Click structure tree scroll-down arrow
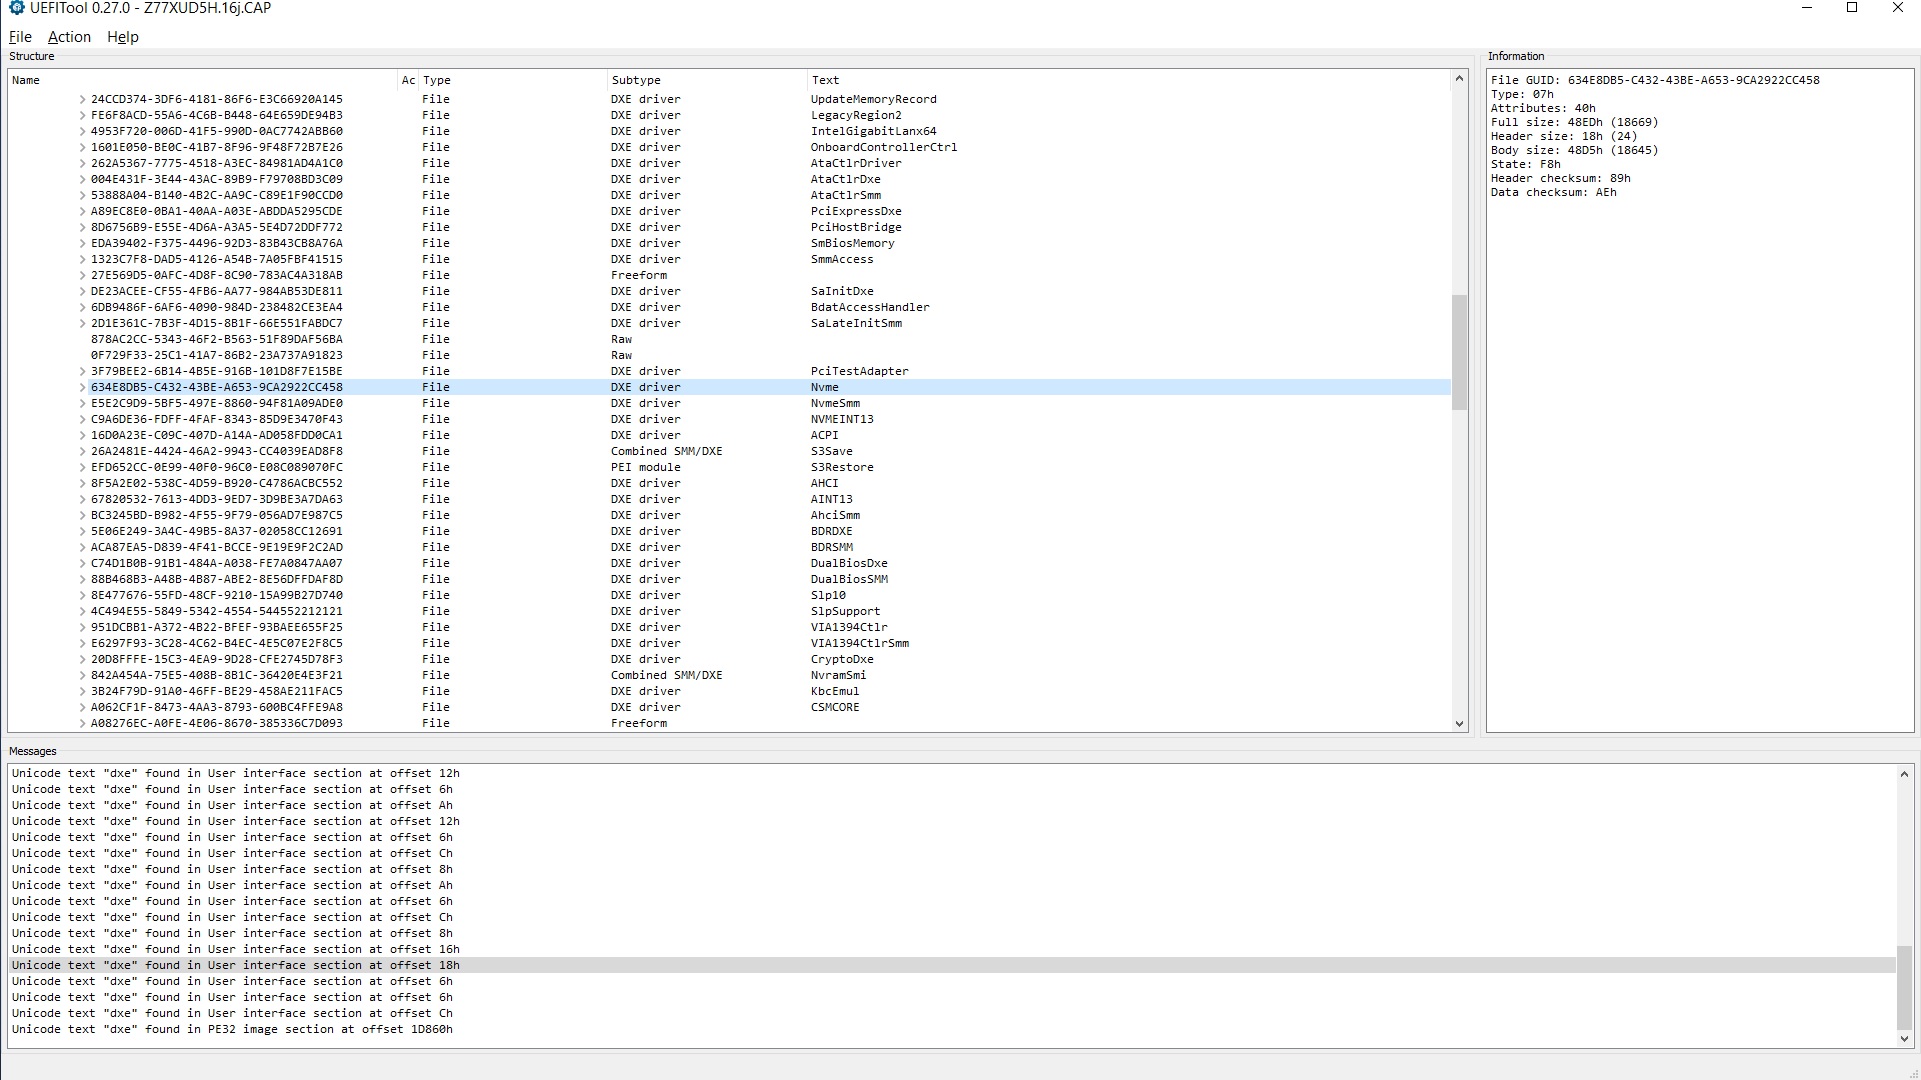The height and width of the screenshot is (1080, 1921). pyautogui.click(x=1459, y=723)
